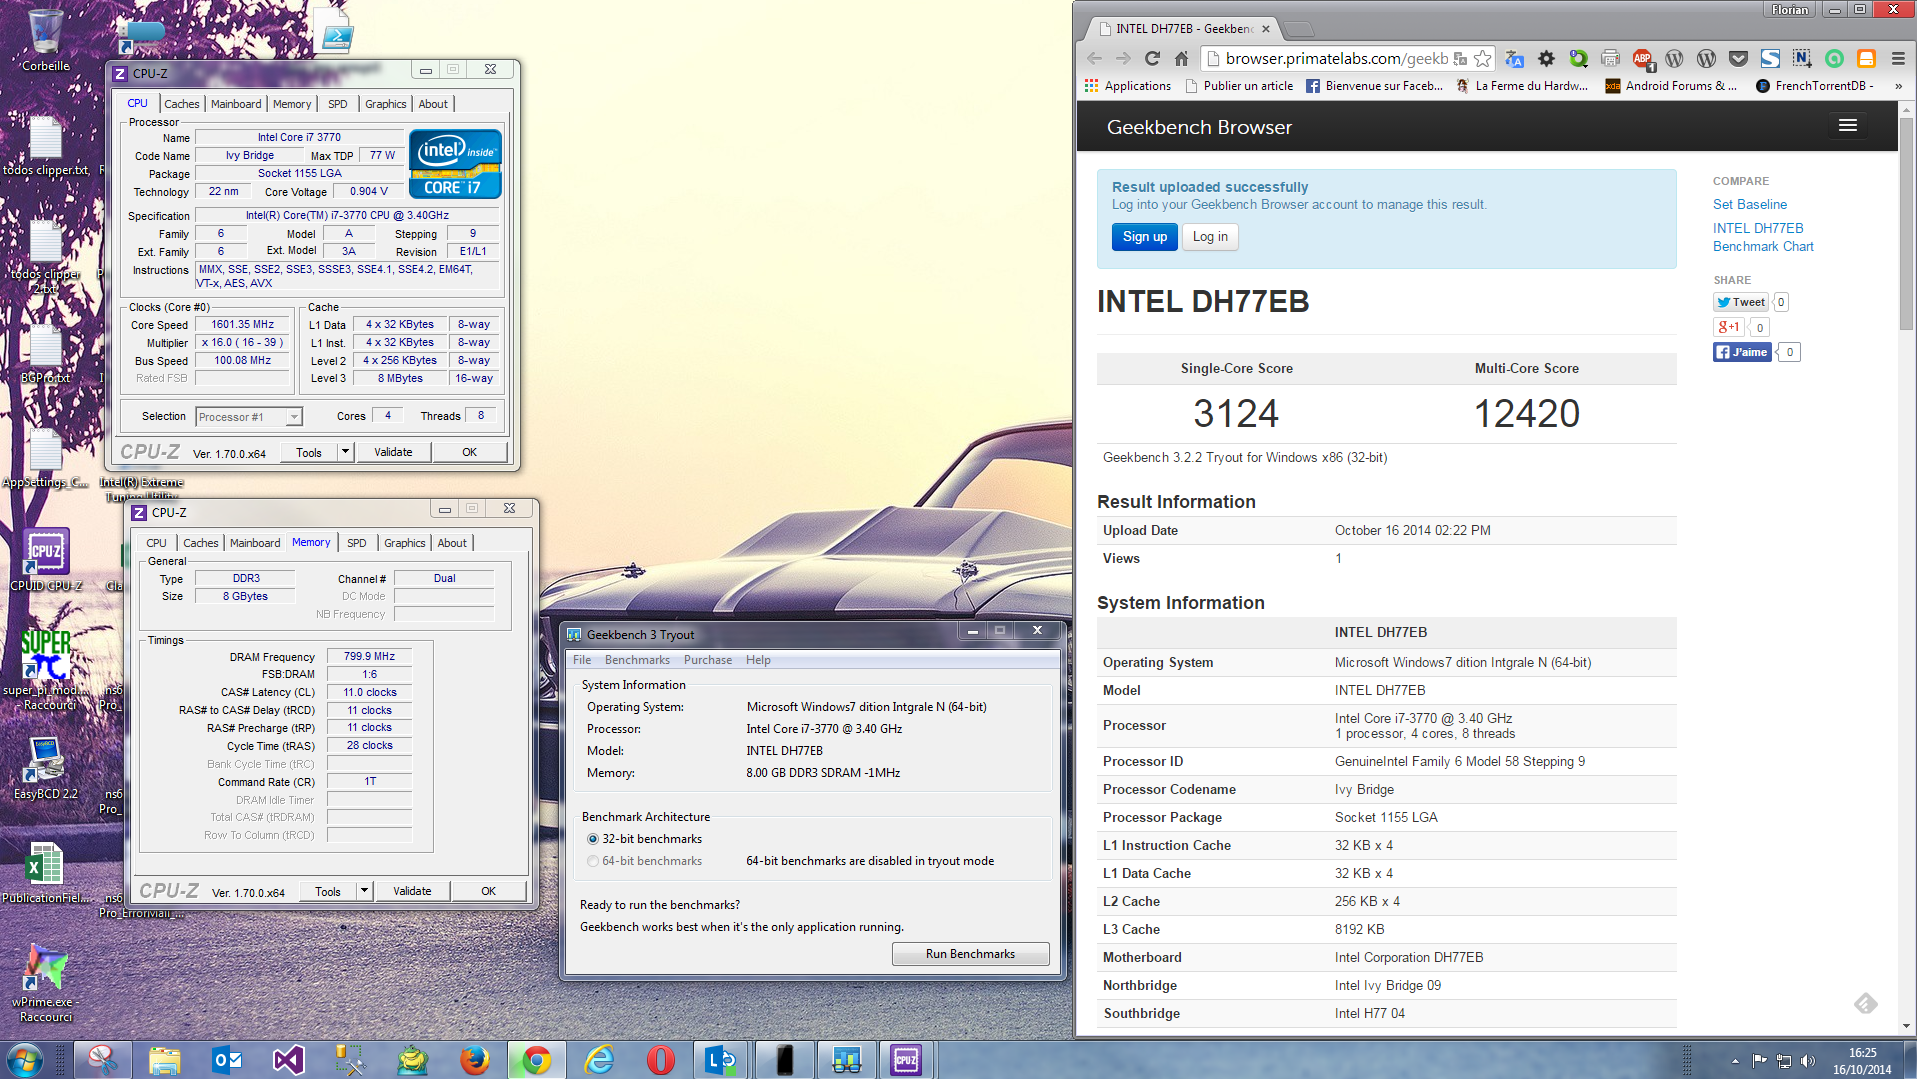This screenshot has width=1917, height=1079.
Task: Open the FrenchTorrentDB bookmark
Action: tap(1814, 86)
